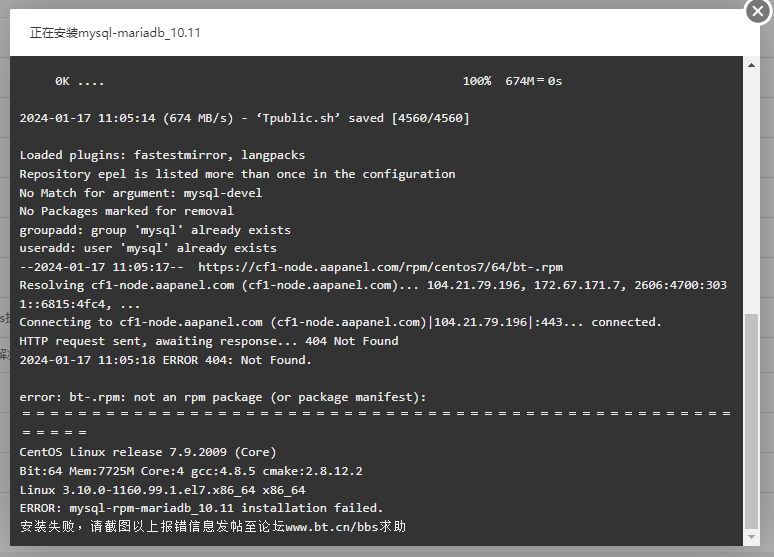Click the scrollbar up arrow
Viewport: 774px width, 557px height.
pyautogui.click(x=751, y=65)
